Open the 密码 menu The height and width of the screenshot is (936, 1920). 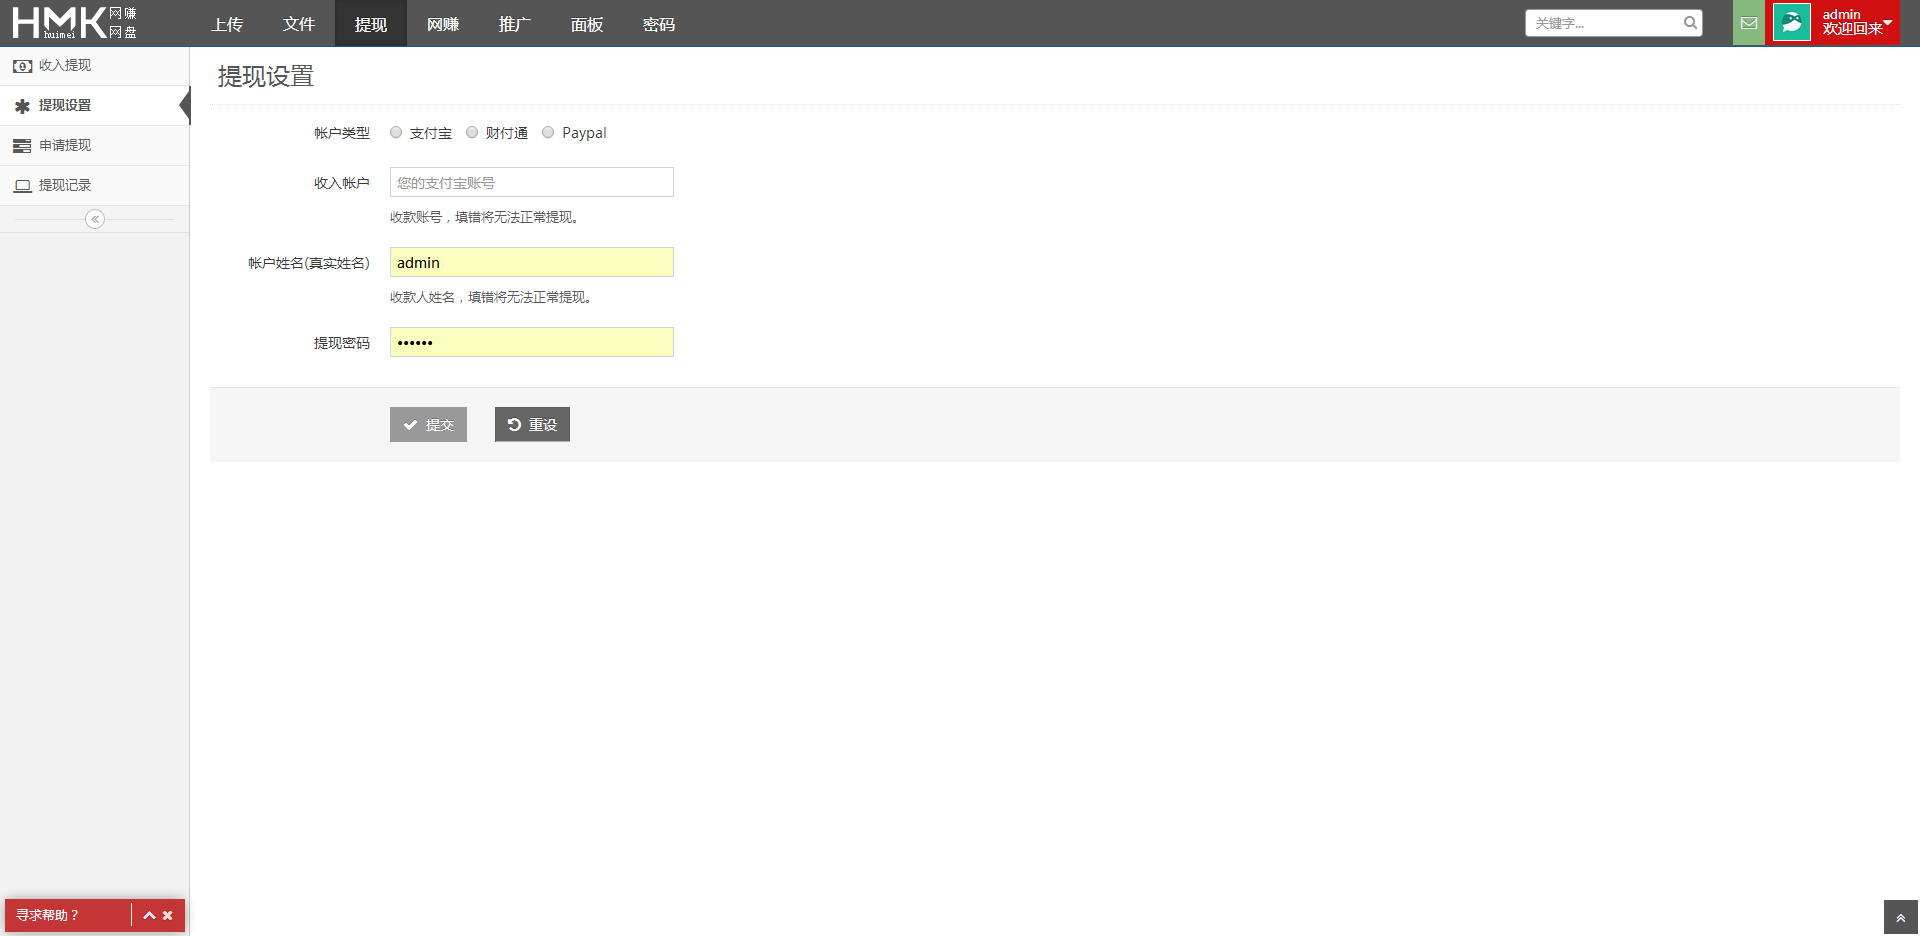659,24
